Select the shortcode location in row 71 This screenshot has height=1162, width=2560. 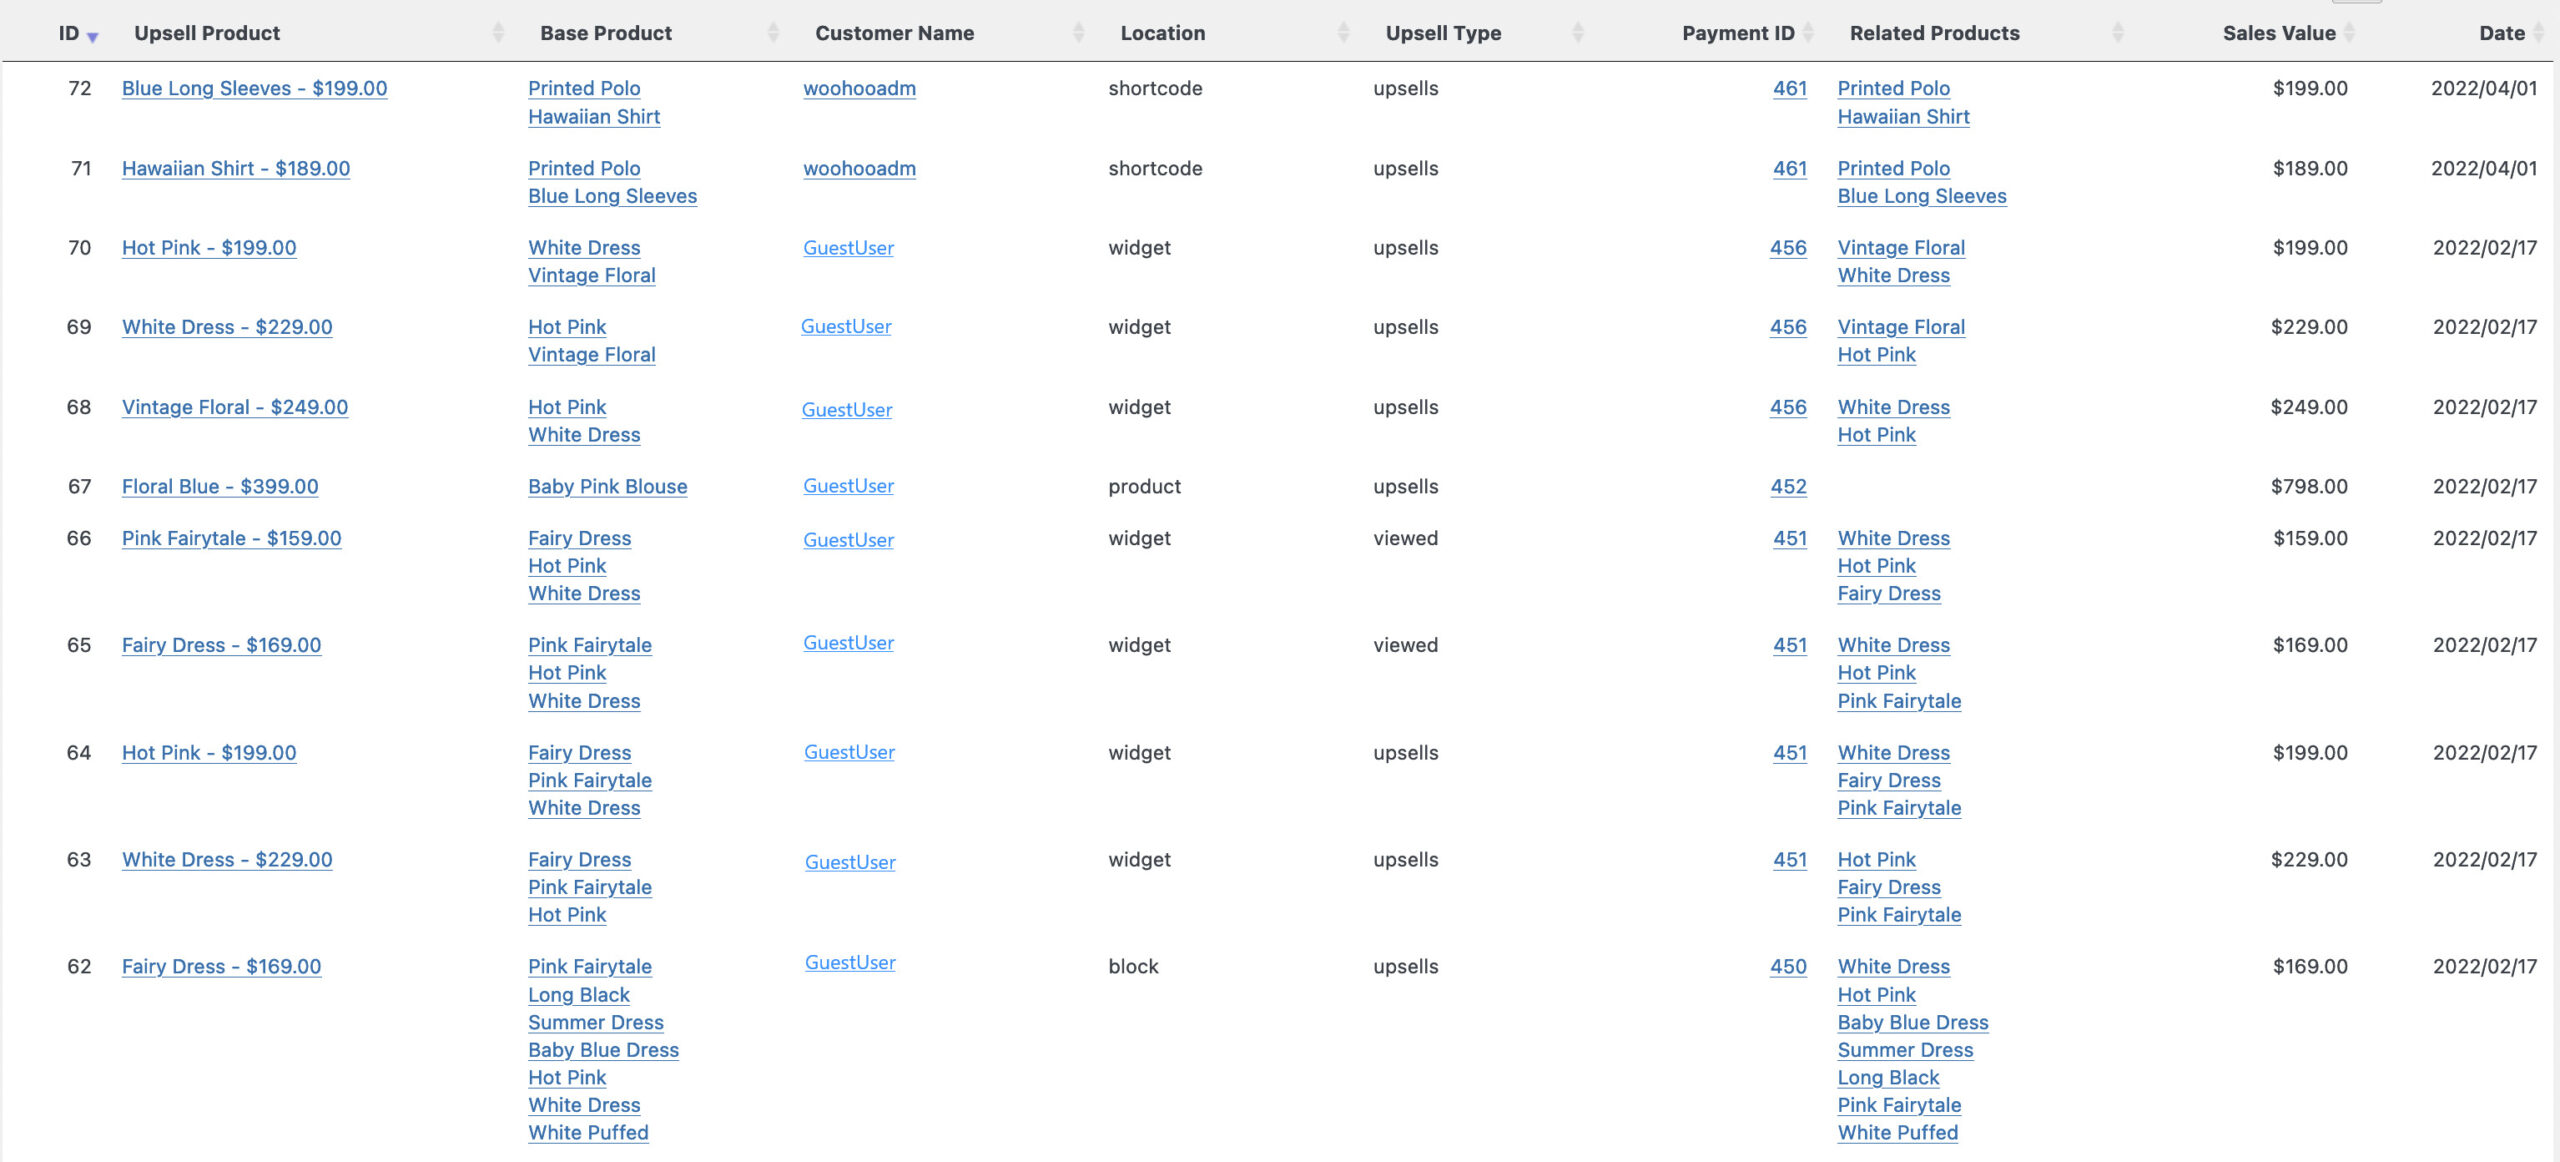1155,168
